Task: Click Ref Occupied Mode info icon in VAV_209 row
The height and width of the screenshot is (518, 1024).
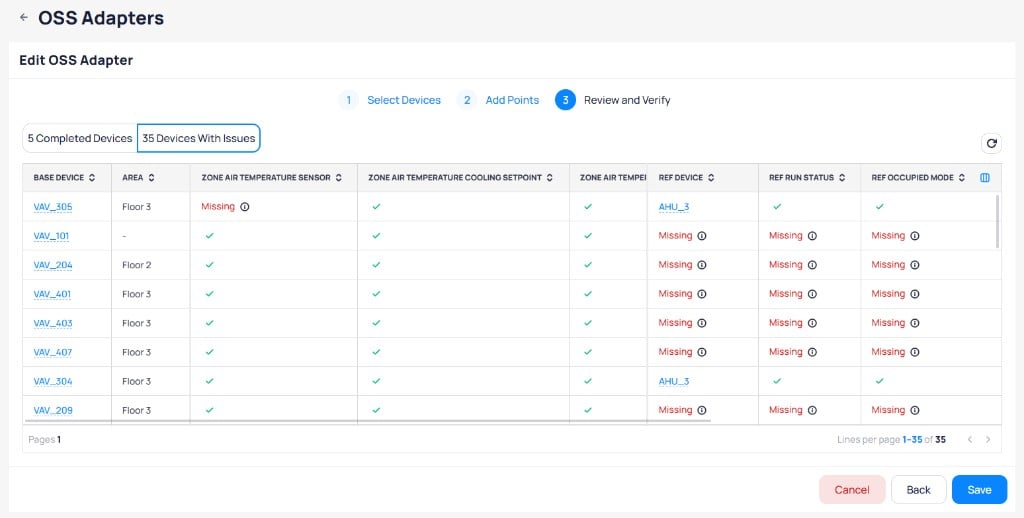Action: tap(915, 410)
